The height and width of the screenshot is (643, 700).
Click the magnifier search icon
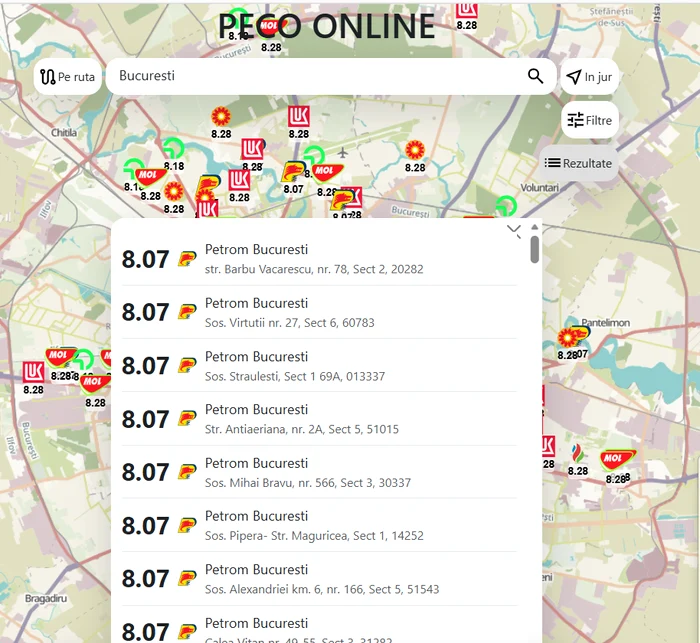[535, 76]
